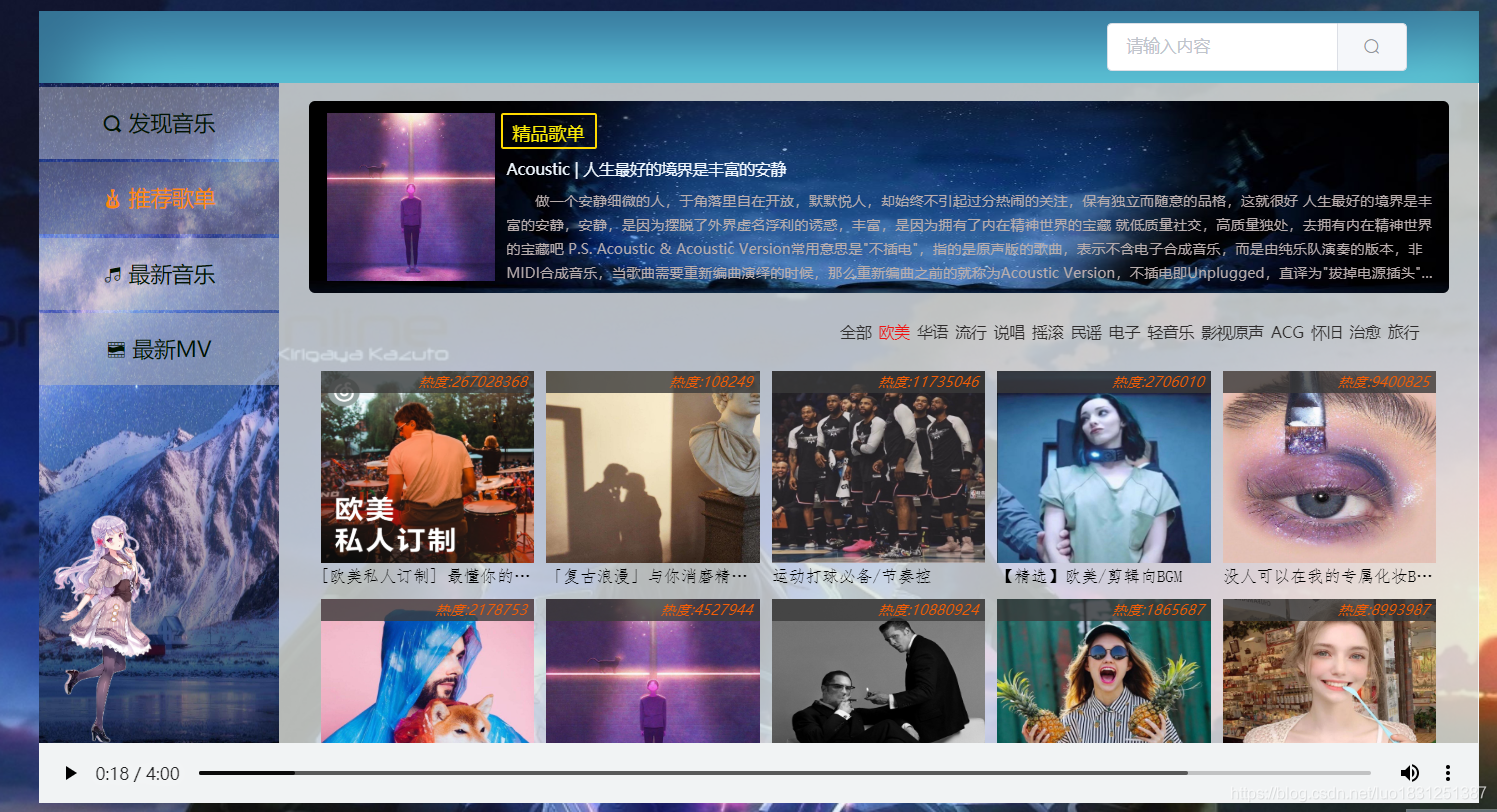Viewport: 1497px width, 812px height.
Task: Click the title 【精选】欧美/剪辑向BGM
Action: click(x=1091, y=577)
